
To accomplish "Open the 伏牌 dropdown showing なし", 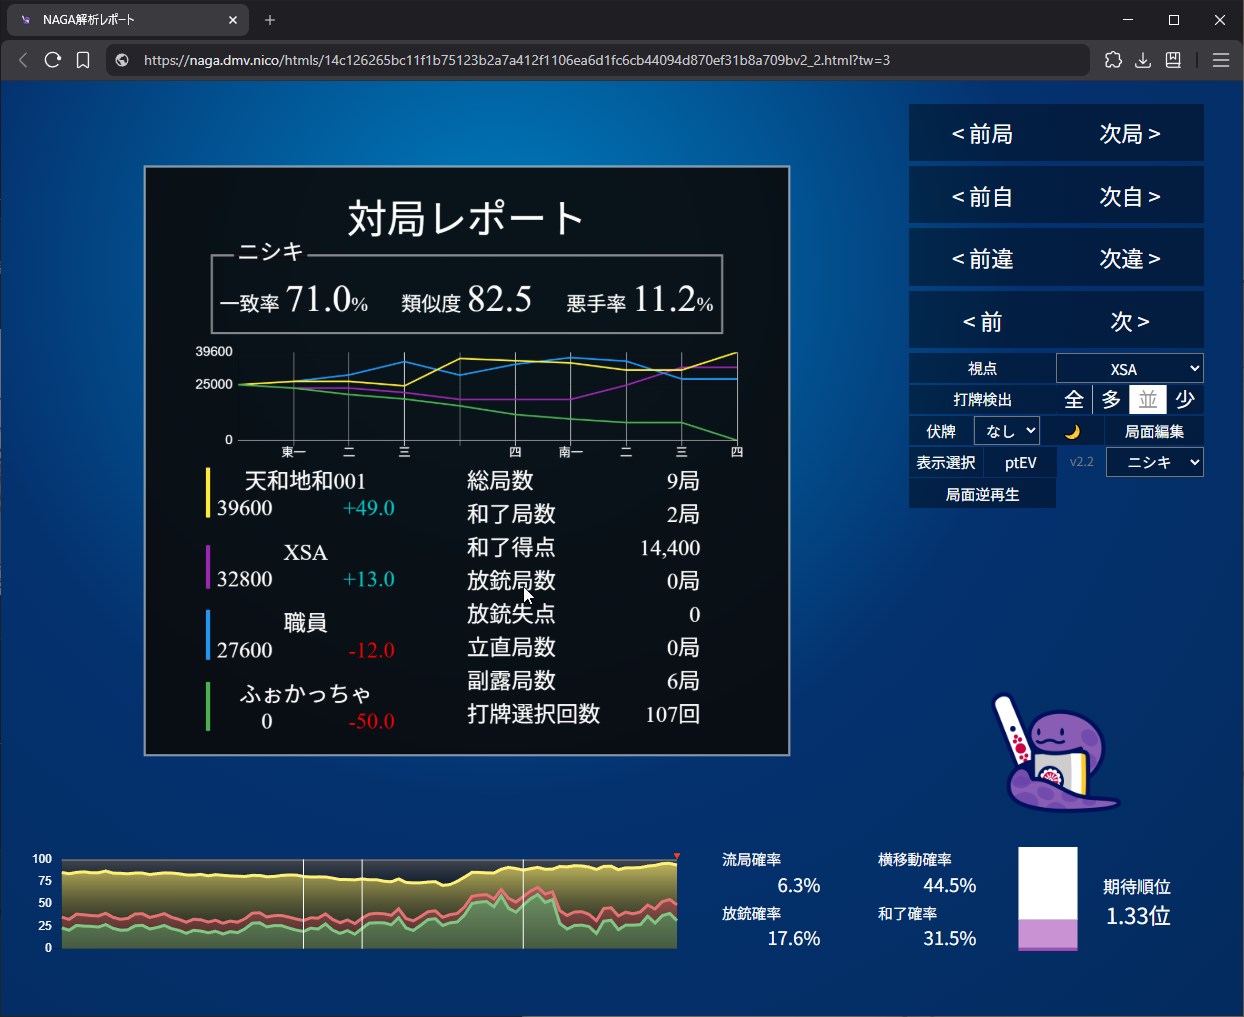I will [x=1007, y=431].
